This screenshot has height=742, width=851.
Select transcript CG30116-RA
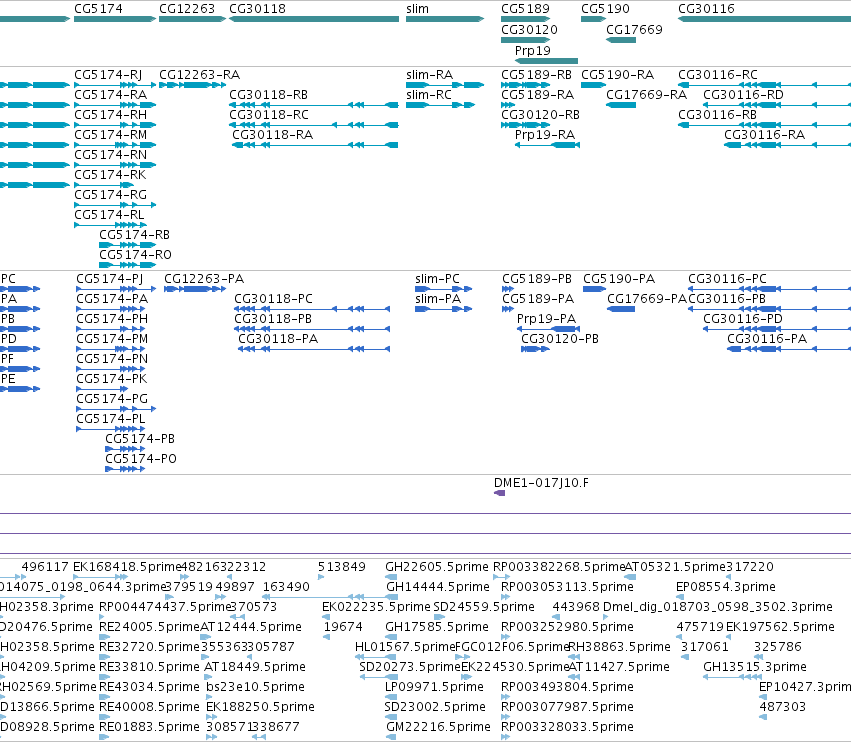(764, 135)
